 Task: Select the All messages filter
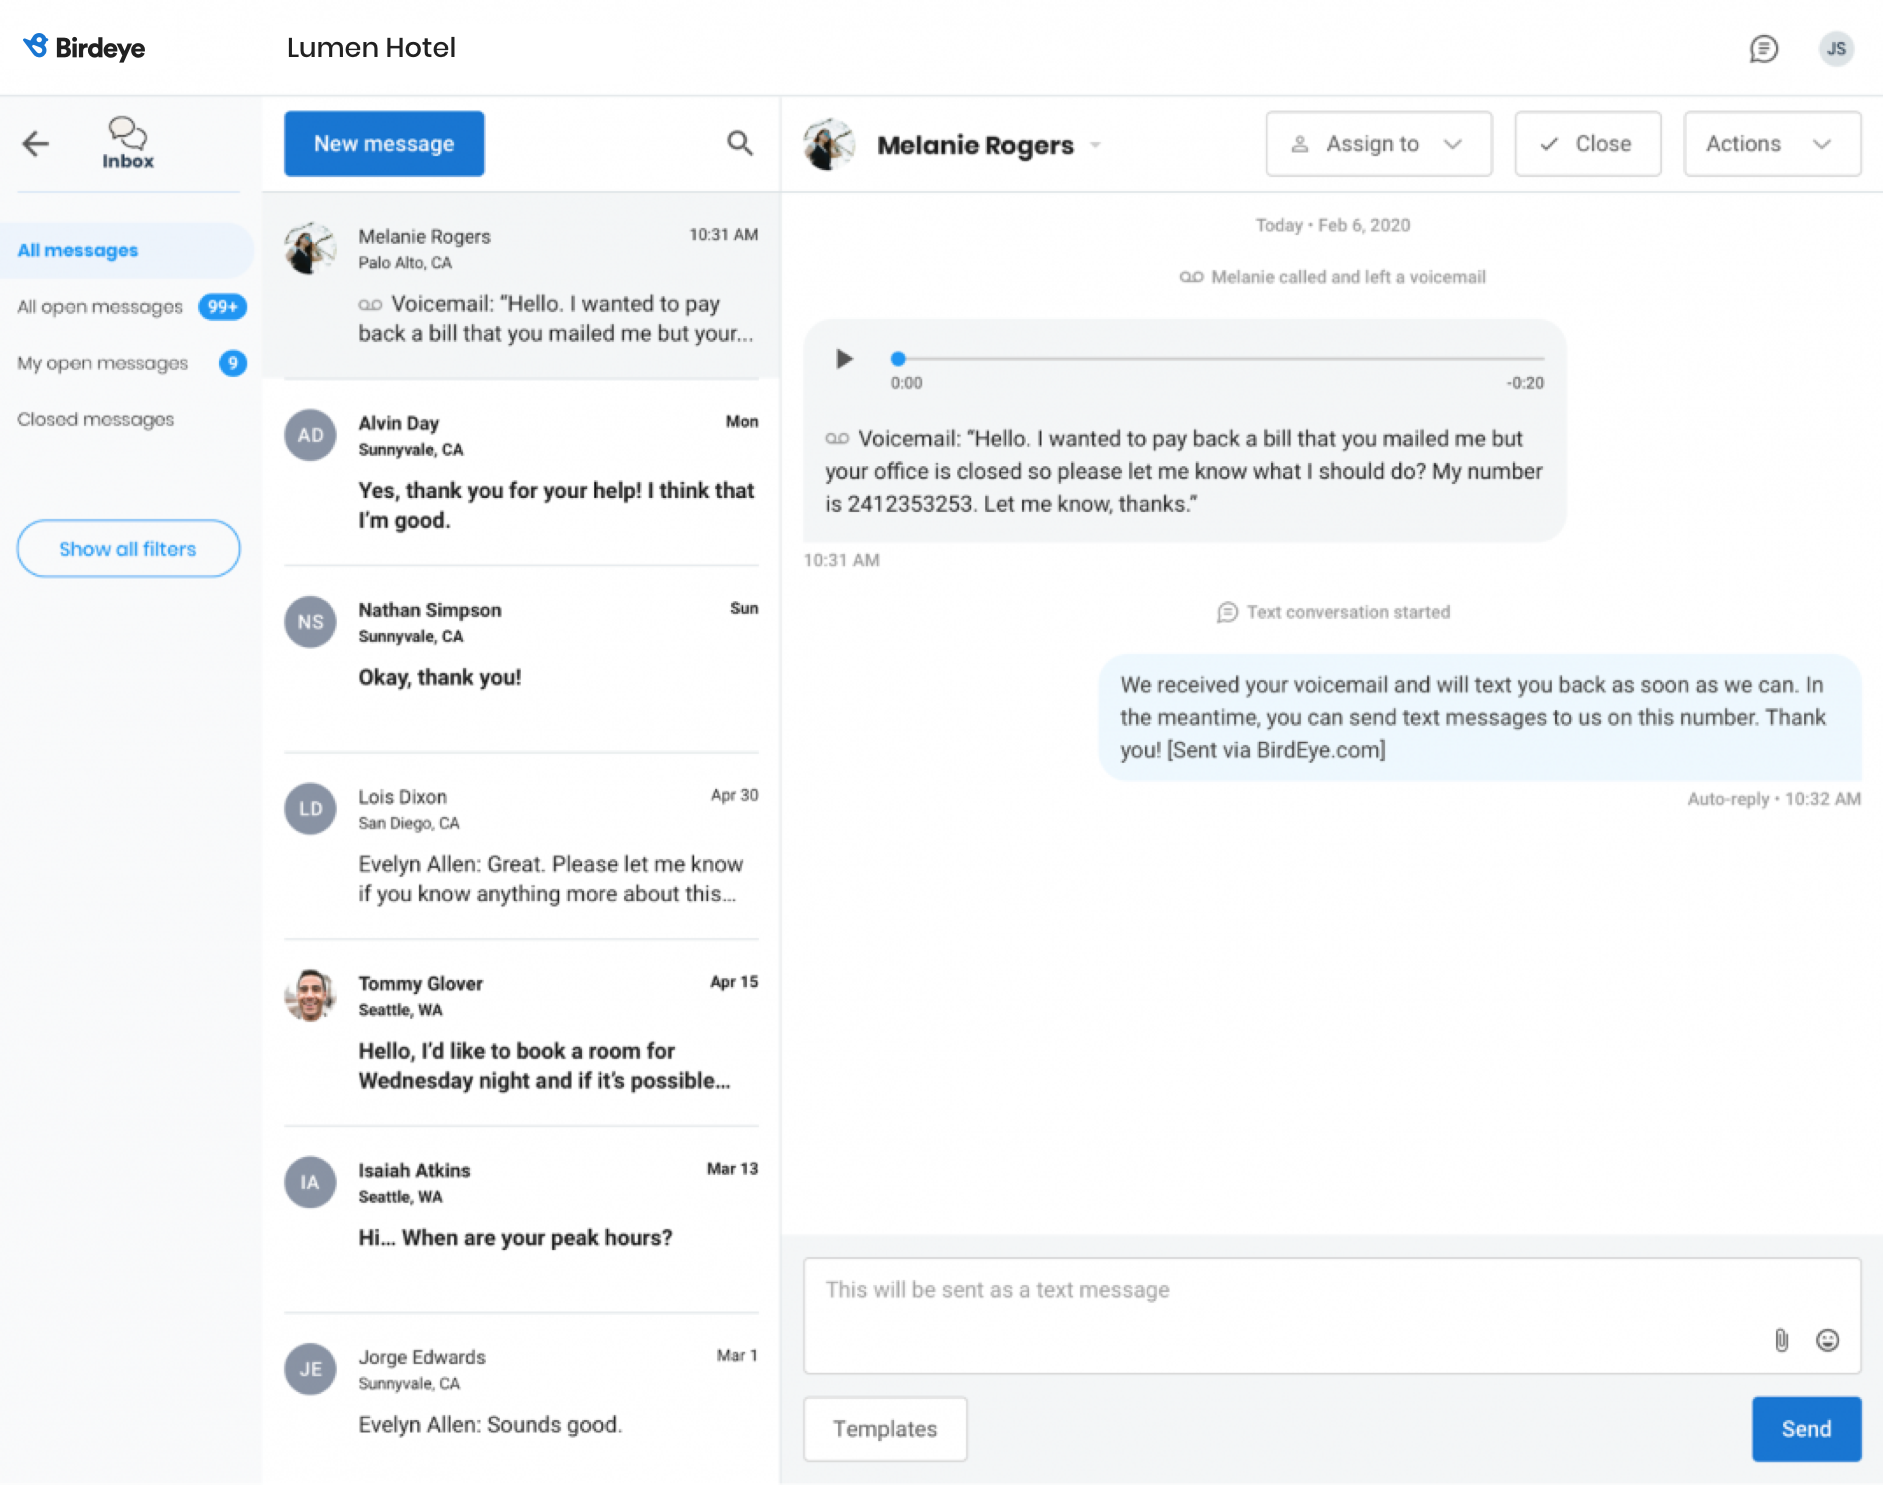click(x=77, y=250)
